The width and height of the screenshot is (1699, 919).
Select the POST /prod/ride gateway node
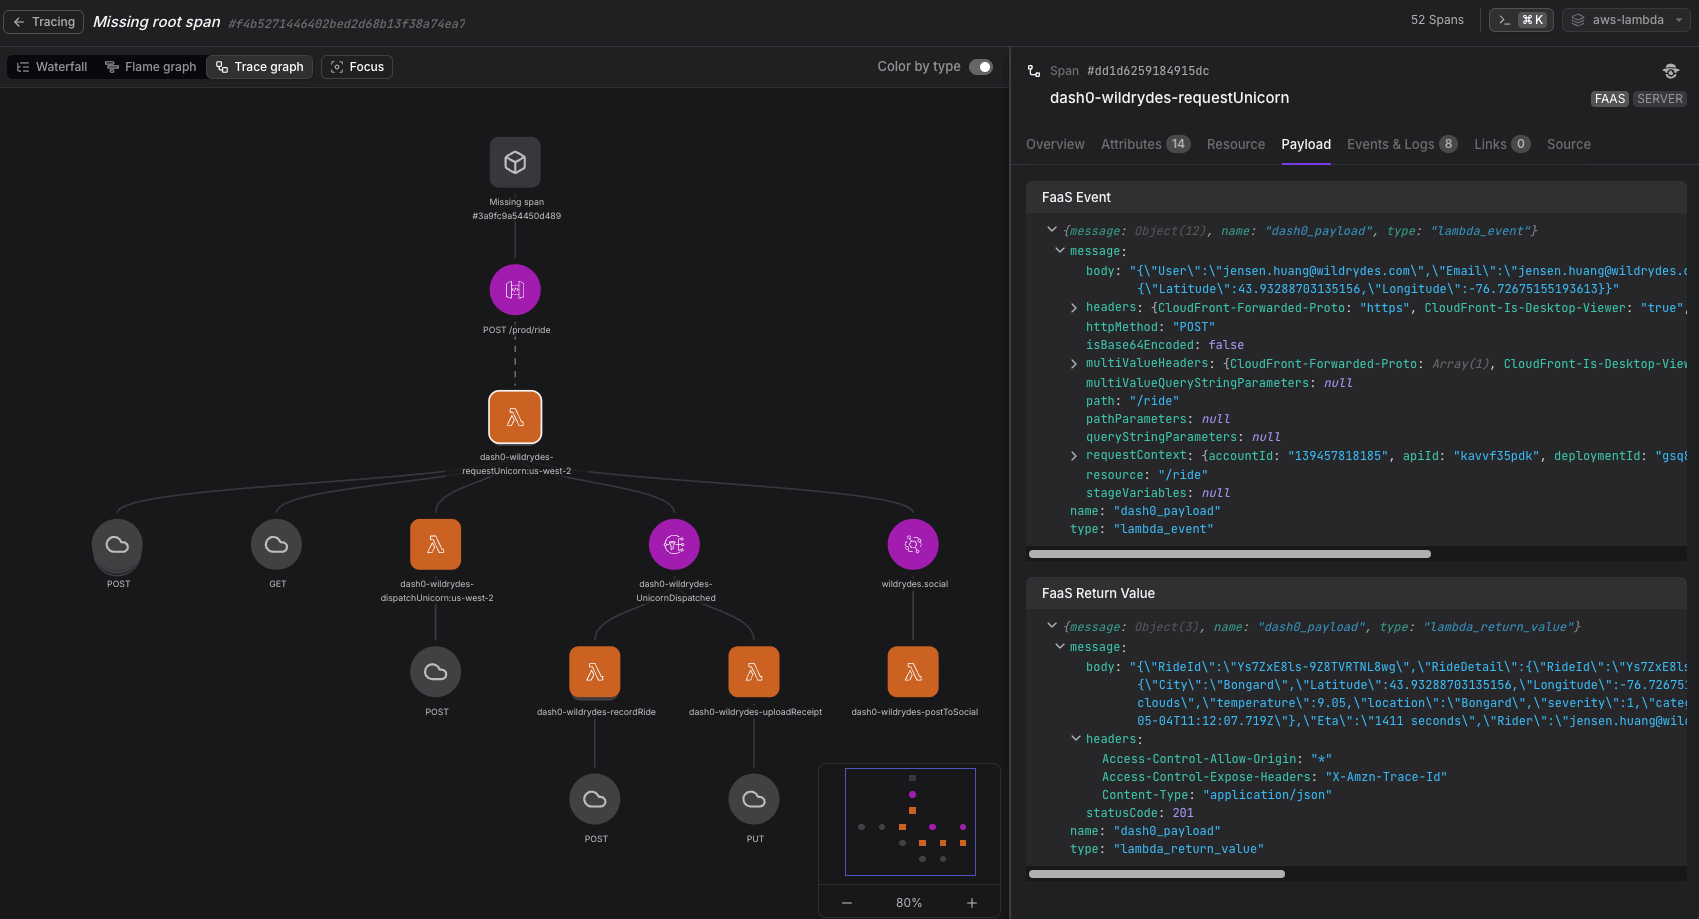(x=515, y=290)
